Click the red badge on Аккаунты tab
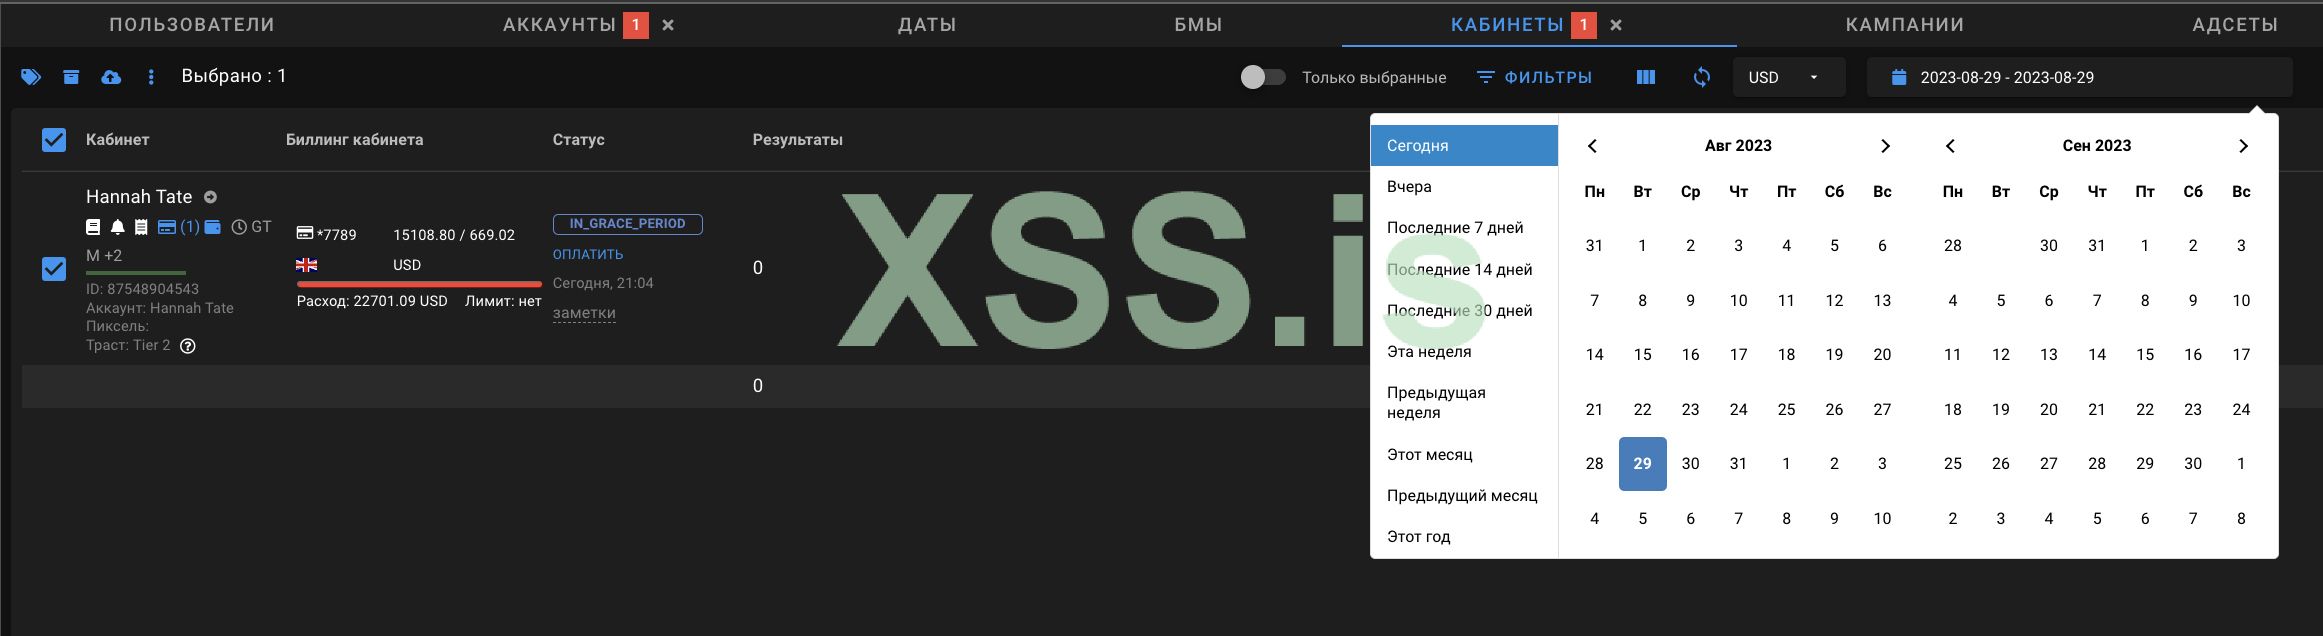Viewport: 2323px width, 636px height. (636, 25)
